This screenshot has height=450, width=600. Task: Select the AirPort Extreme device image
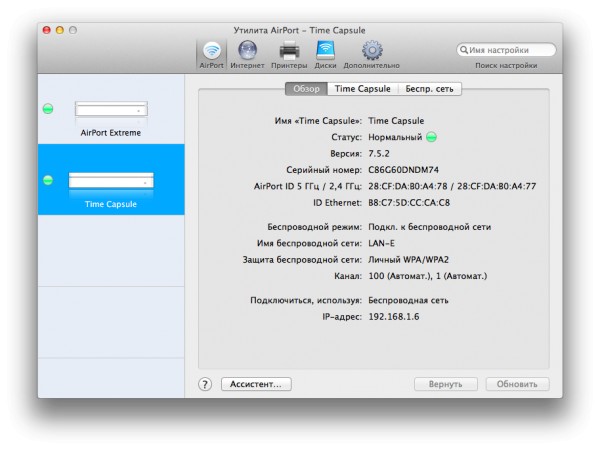tap(111, 109)
